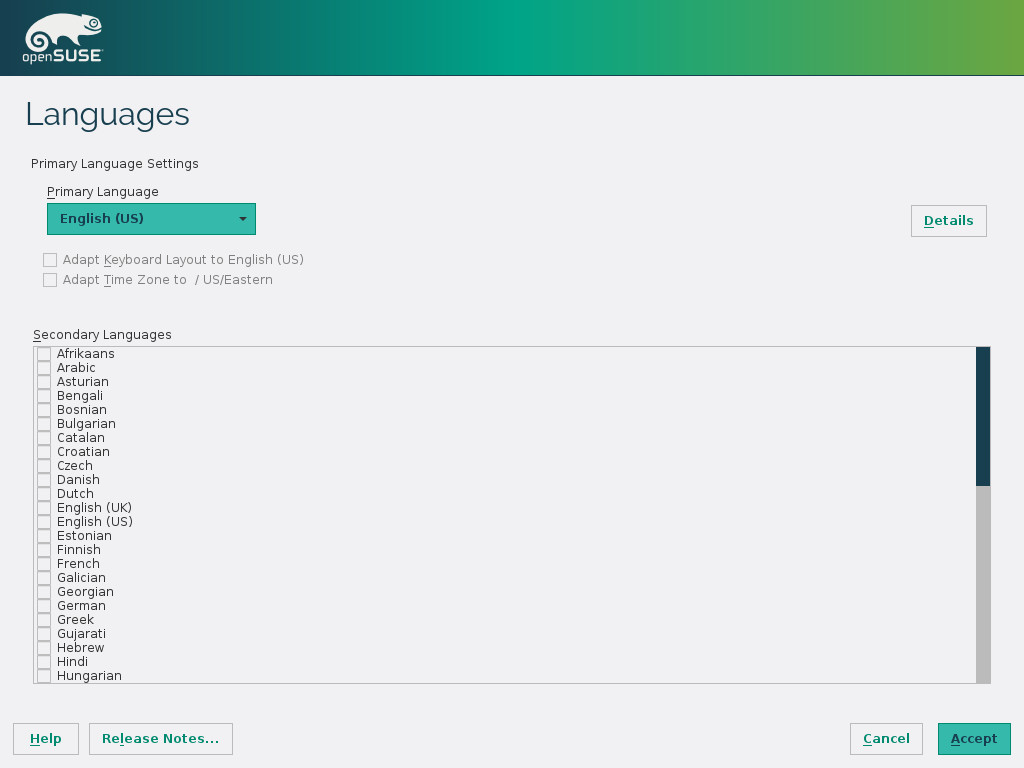Tick the French language checkbox
Viewport: 1024px width, 768px height.
click(44, 564)
